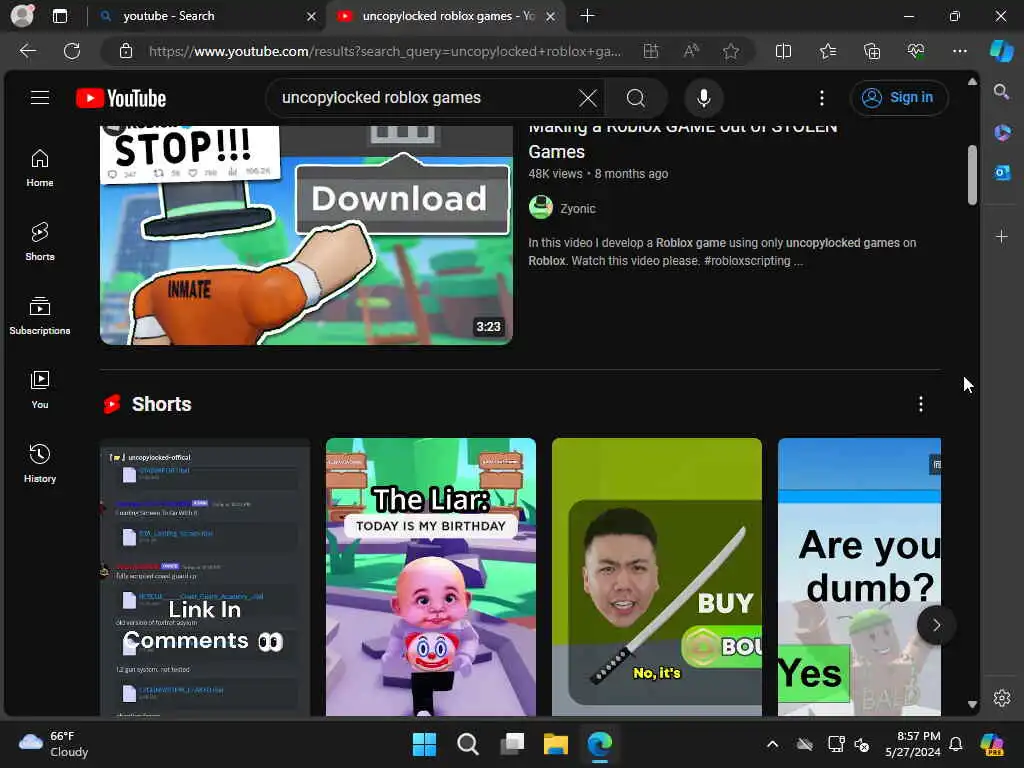Open Shorts in the YouTube sidebar

tap(40, 242)
